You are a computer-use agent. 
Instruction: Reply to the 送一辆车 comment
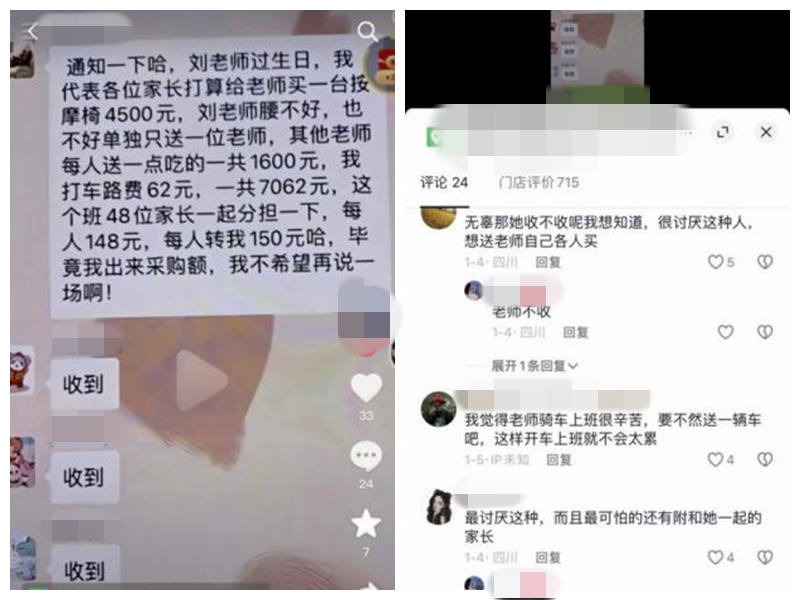point(559,460)
